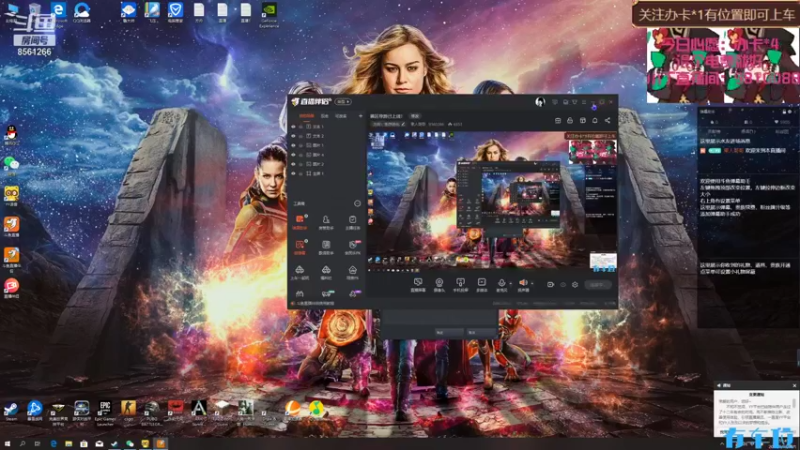
Task: Open File Explorer from the taskbar
Action: (x=68, y=444)
